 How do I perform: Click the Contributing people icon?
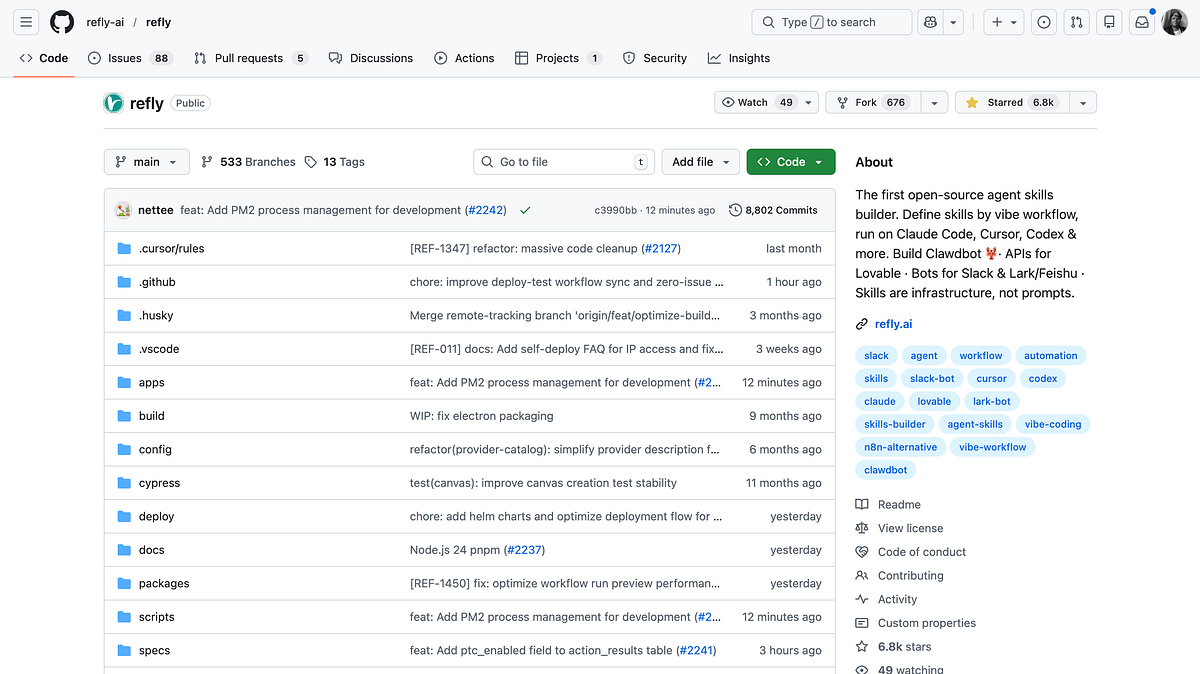pos(862,575)
